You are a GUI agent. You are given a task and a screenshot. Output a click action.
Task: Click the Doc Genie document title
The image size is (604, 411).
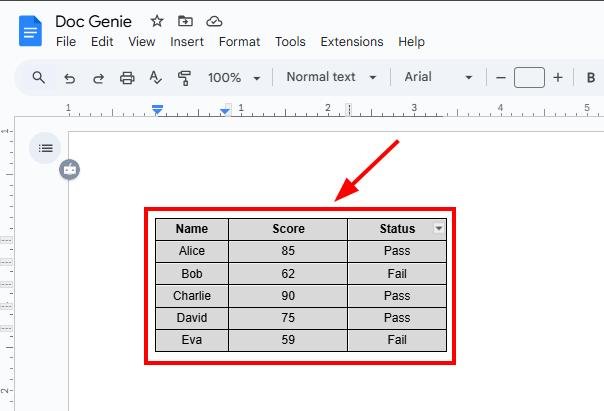[x=93, y=22]
